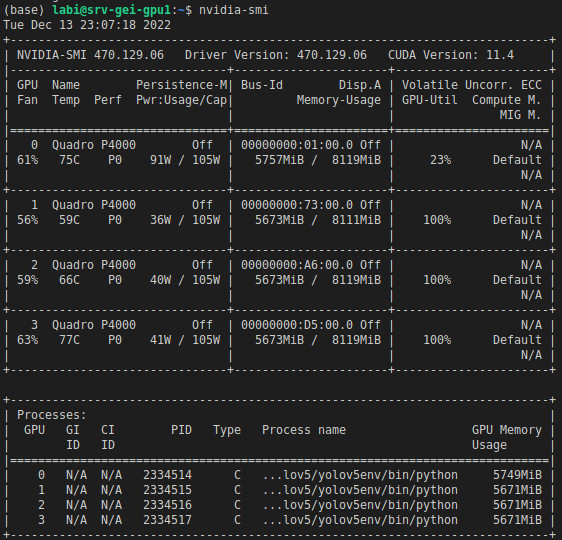Click the 75C temperature value
This screenshot has height=540, width=562.
(70, 160)
